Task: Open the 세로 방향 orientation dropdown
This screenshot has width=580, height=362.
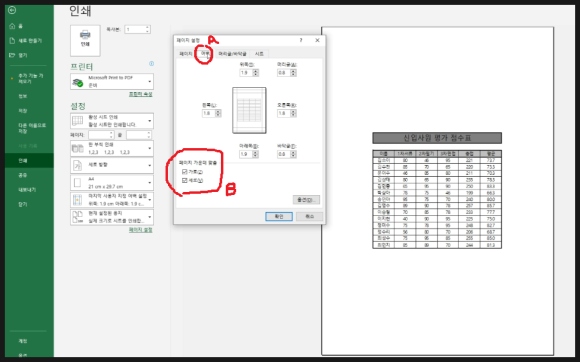Action: tap(112, 165)
